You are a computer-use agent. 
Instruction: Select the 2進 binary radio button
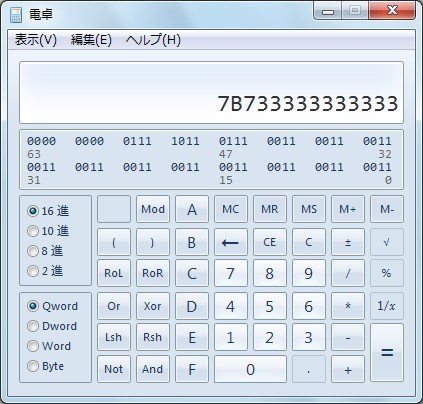point(45,271)
